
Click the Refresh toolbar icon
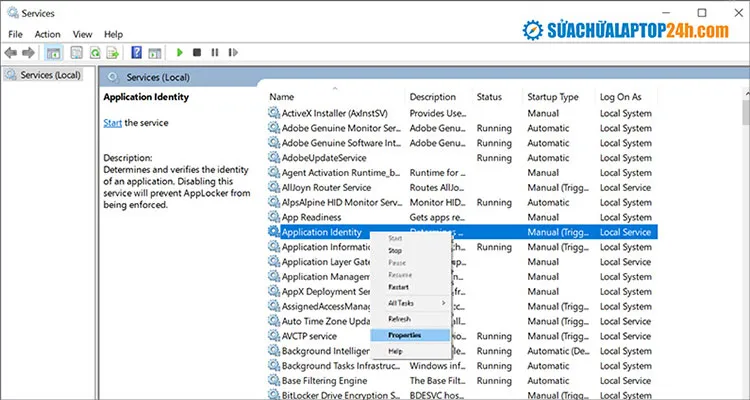[x=95, y=52]
